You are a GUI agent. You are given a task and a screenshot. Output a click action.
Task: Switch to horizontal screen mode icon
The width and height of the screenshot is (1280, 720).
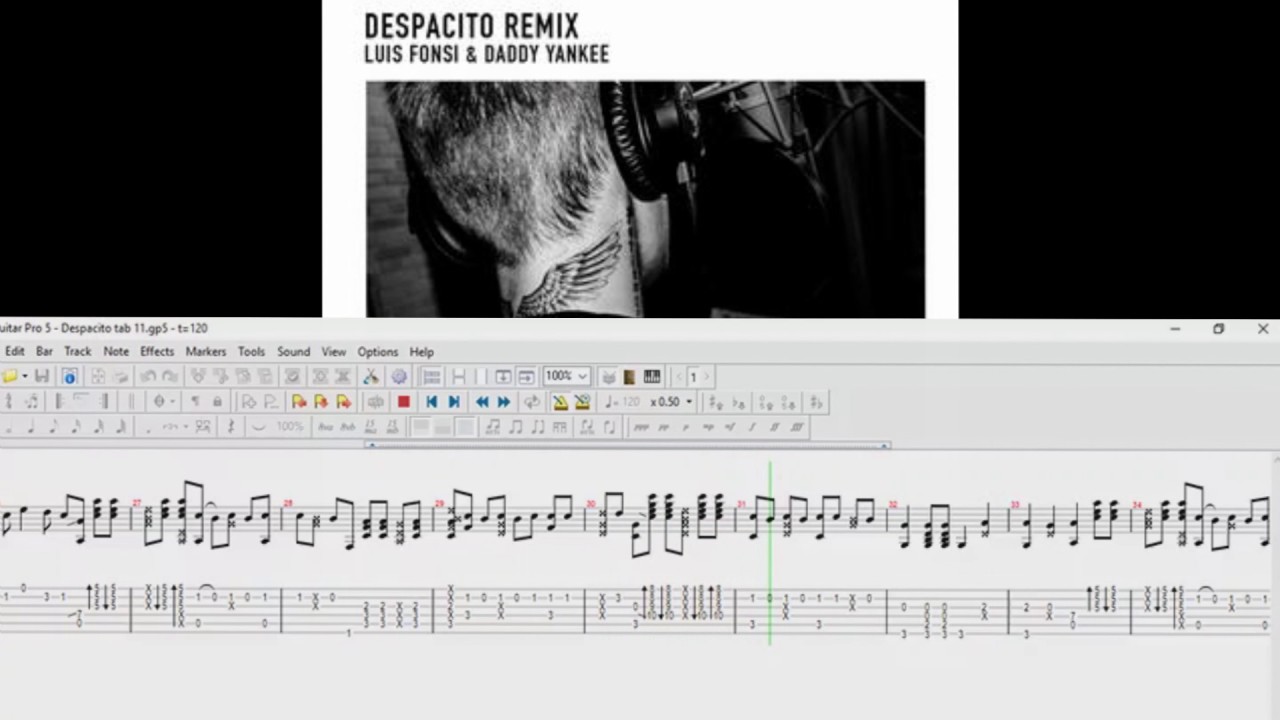click(526, 376)
